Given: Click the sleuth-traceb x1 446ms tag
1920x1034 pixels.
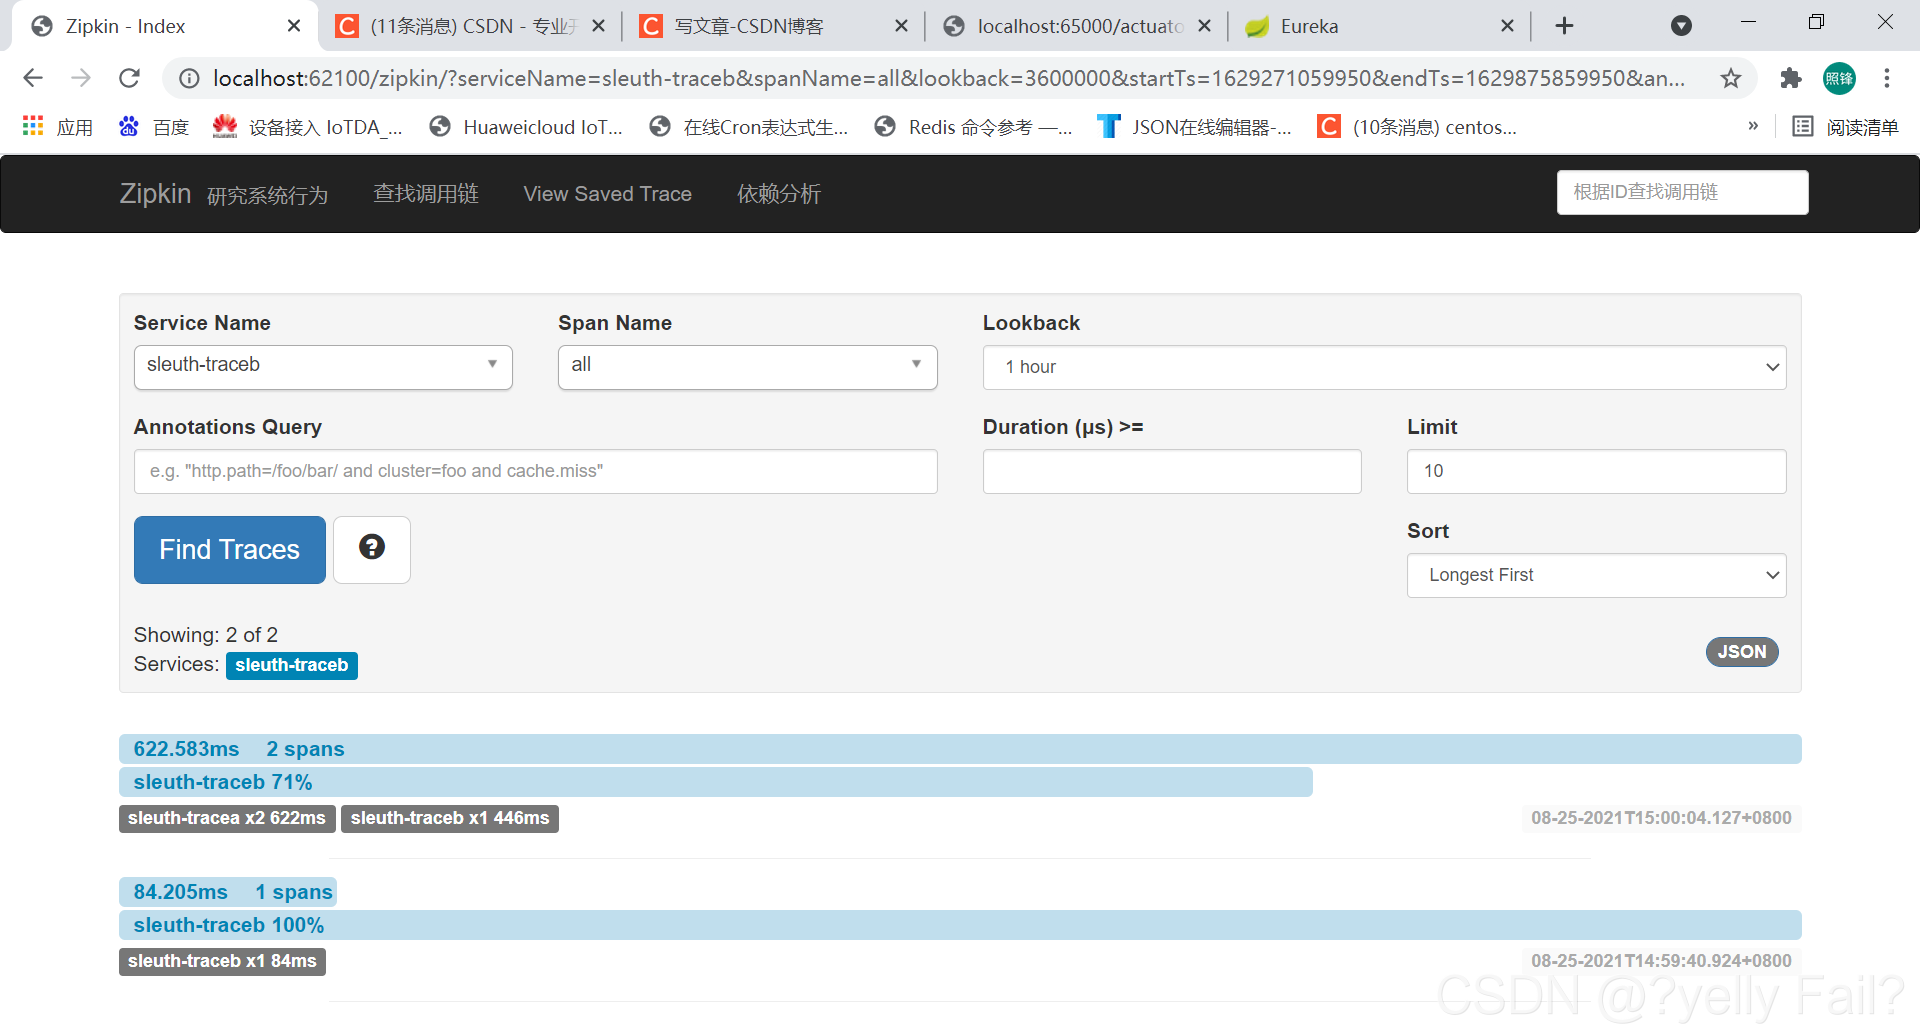Looking at the screenshot, I should pos(450,818).
